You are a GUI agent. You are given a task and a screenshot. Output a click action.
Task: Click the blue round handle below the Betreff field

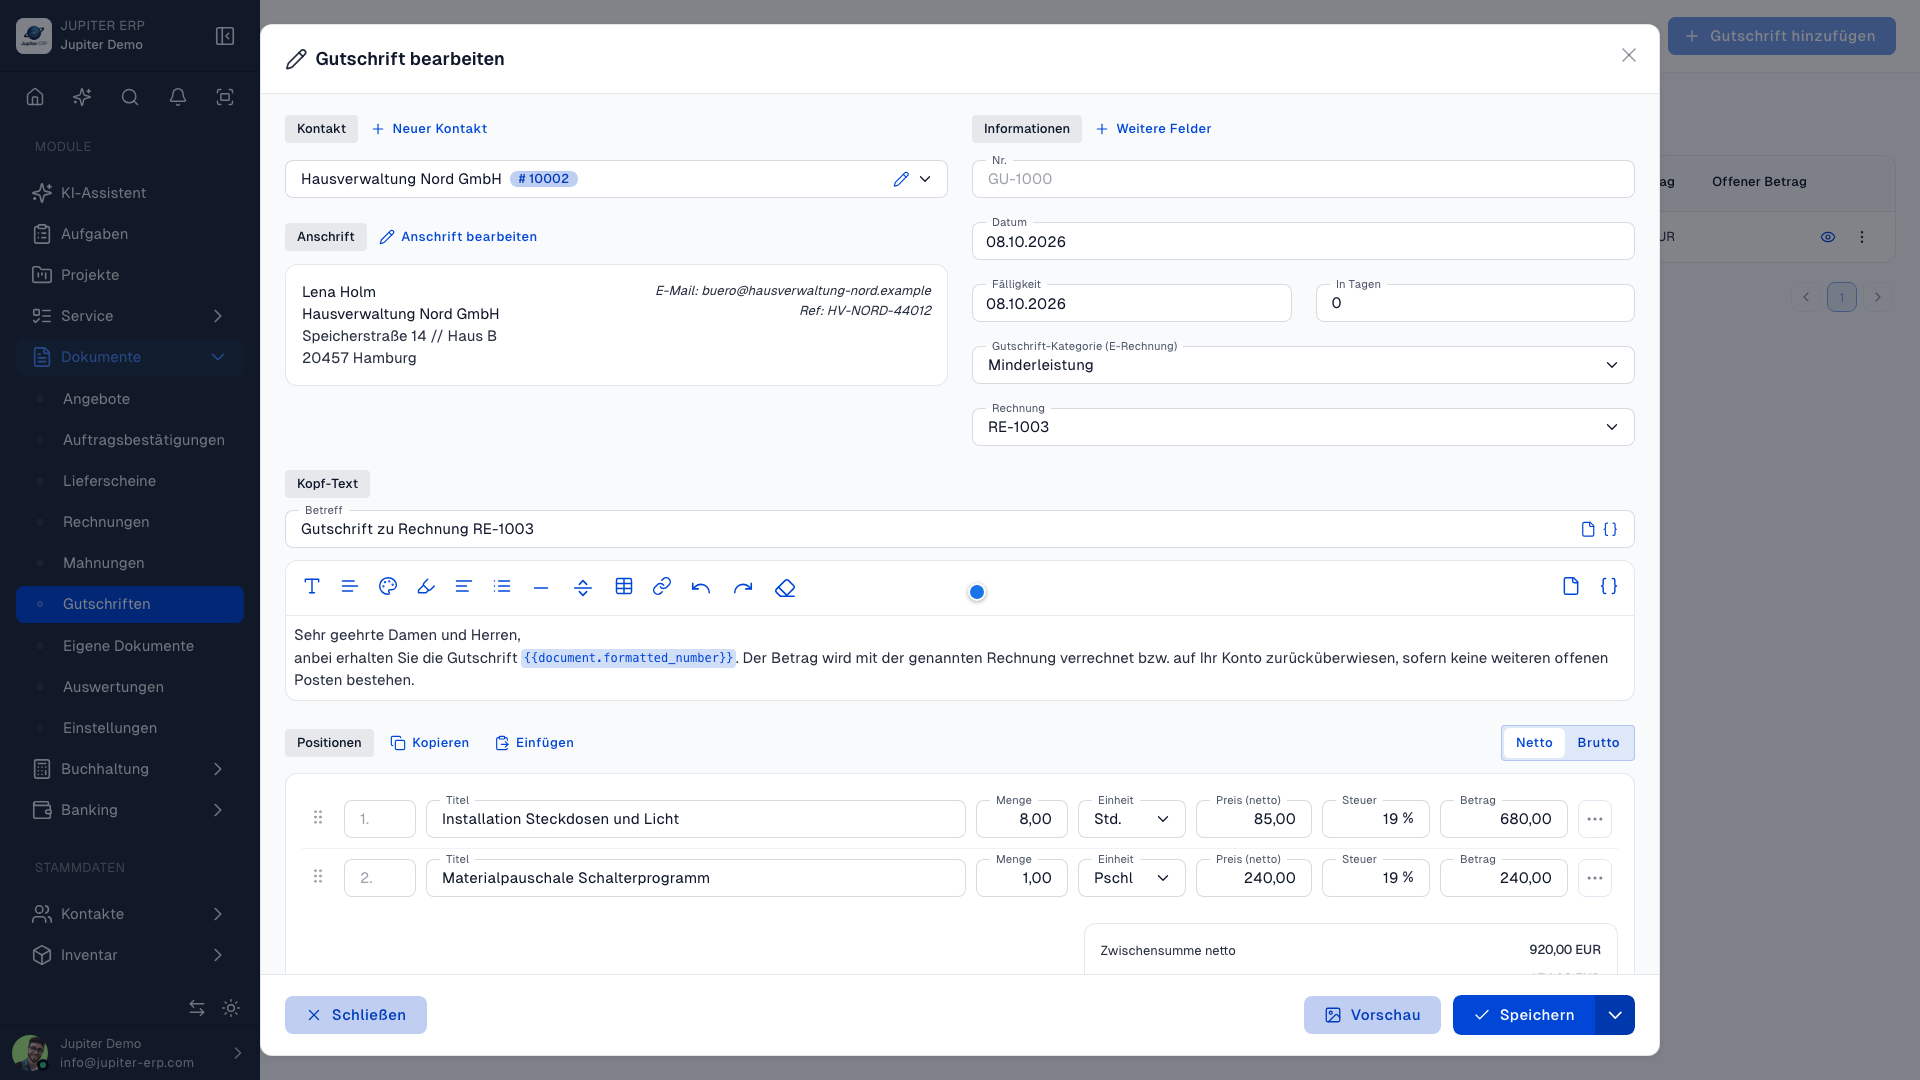(977, 592)
